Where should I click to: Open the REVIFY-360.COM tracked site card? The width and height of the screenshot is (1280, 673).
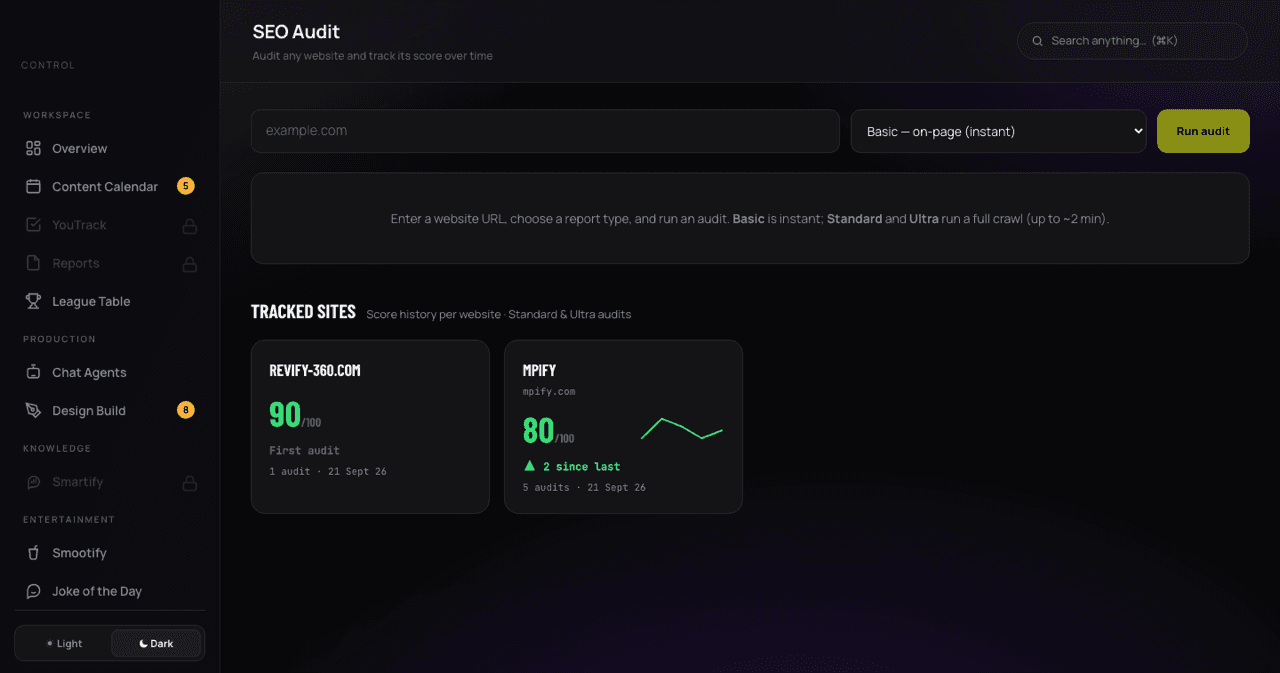point(370,426)
